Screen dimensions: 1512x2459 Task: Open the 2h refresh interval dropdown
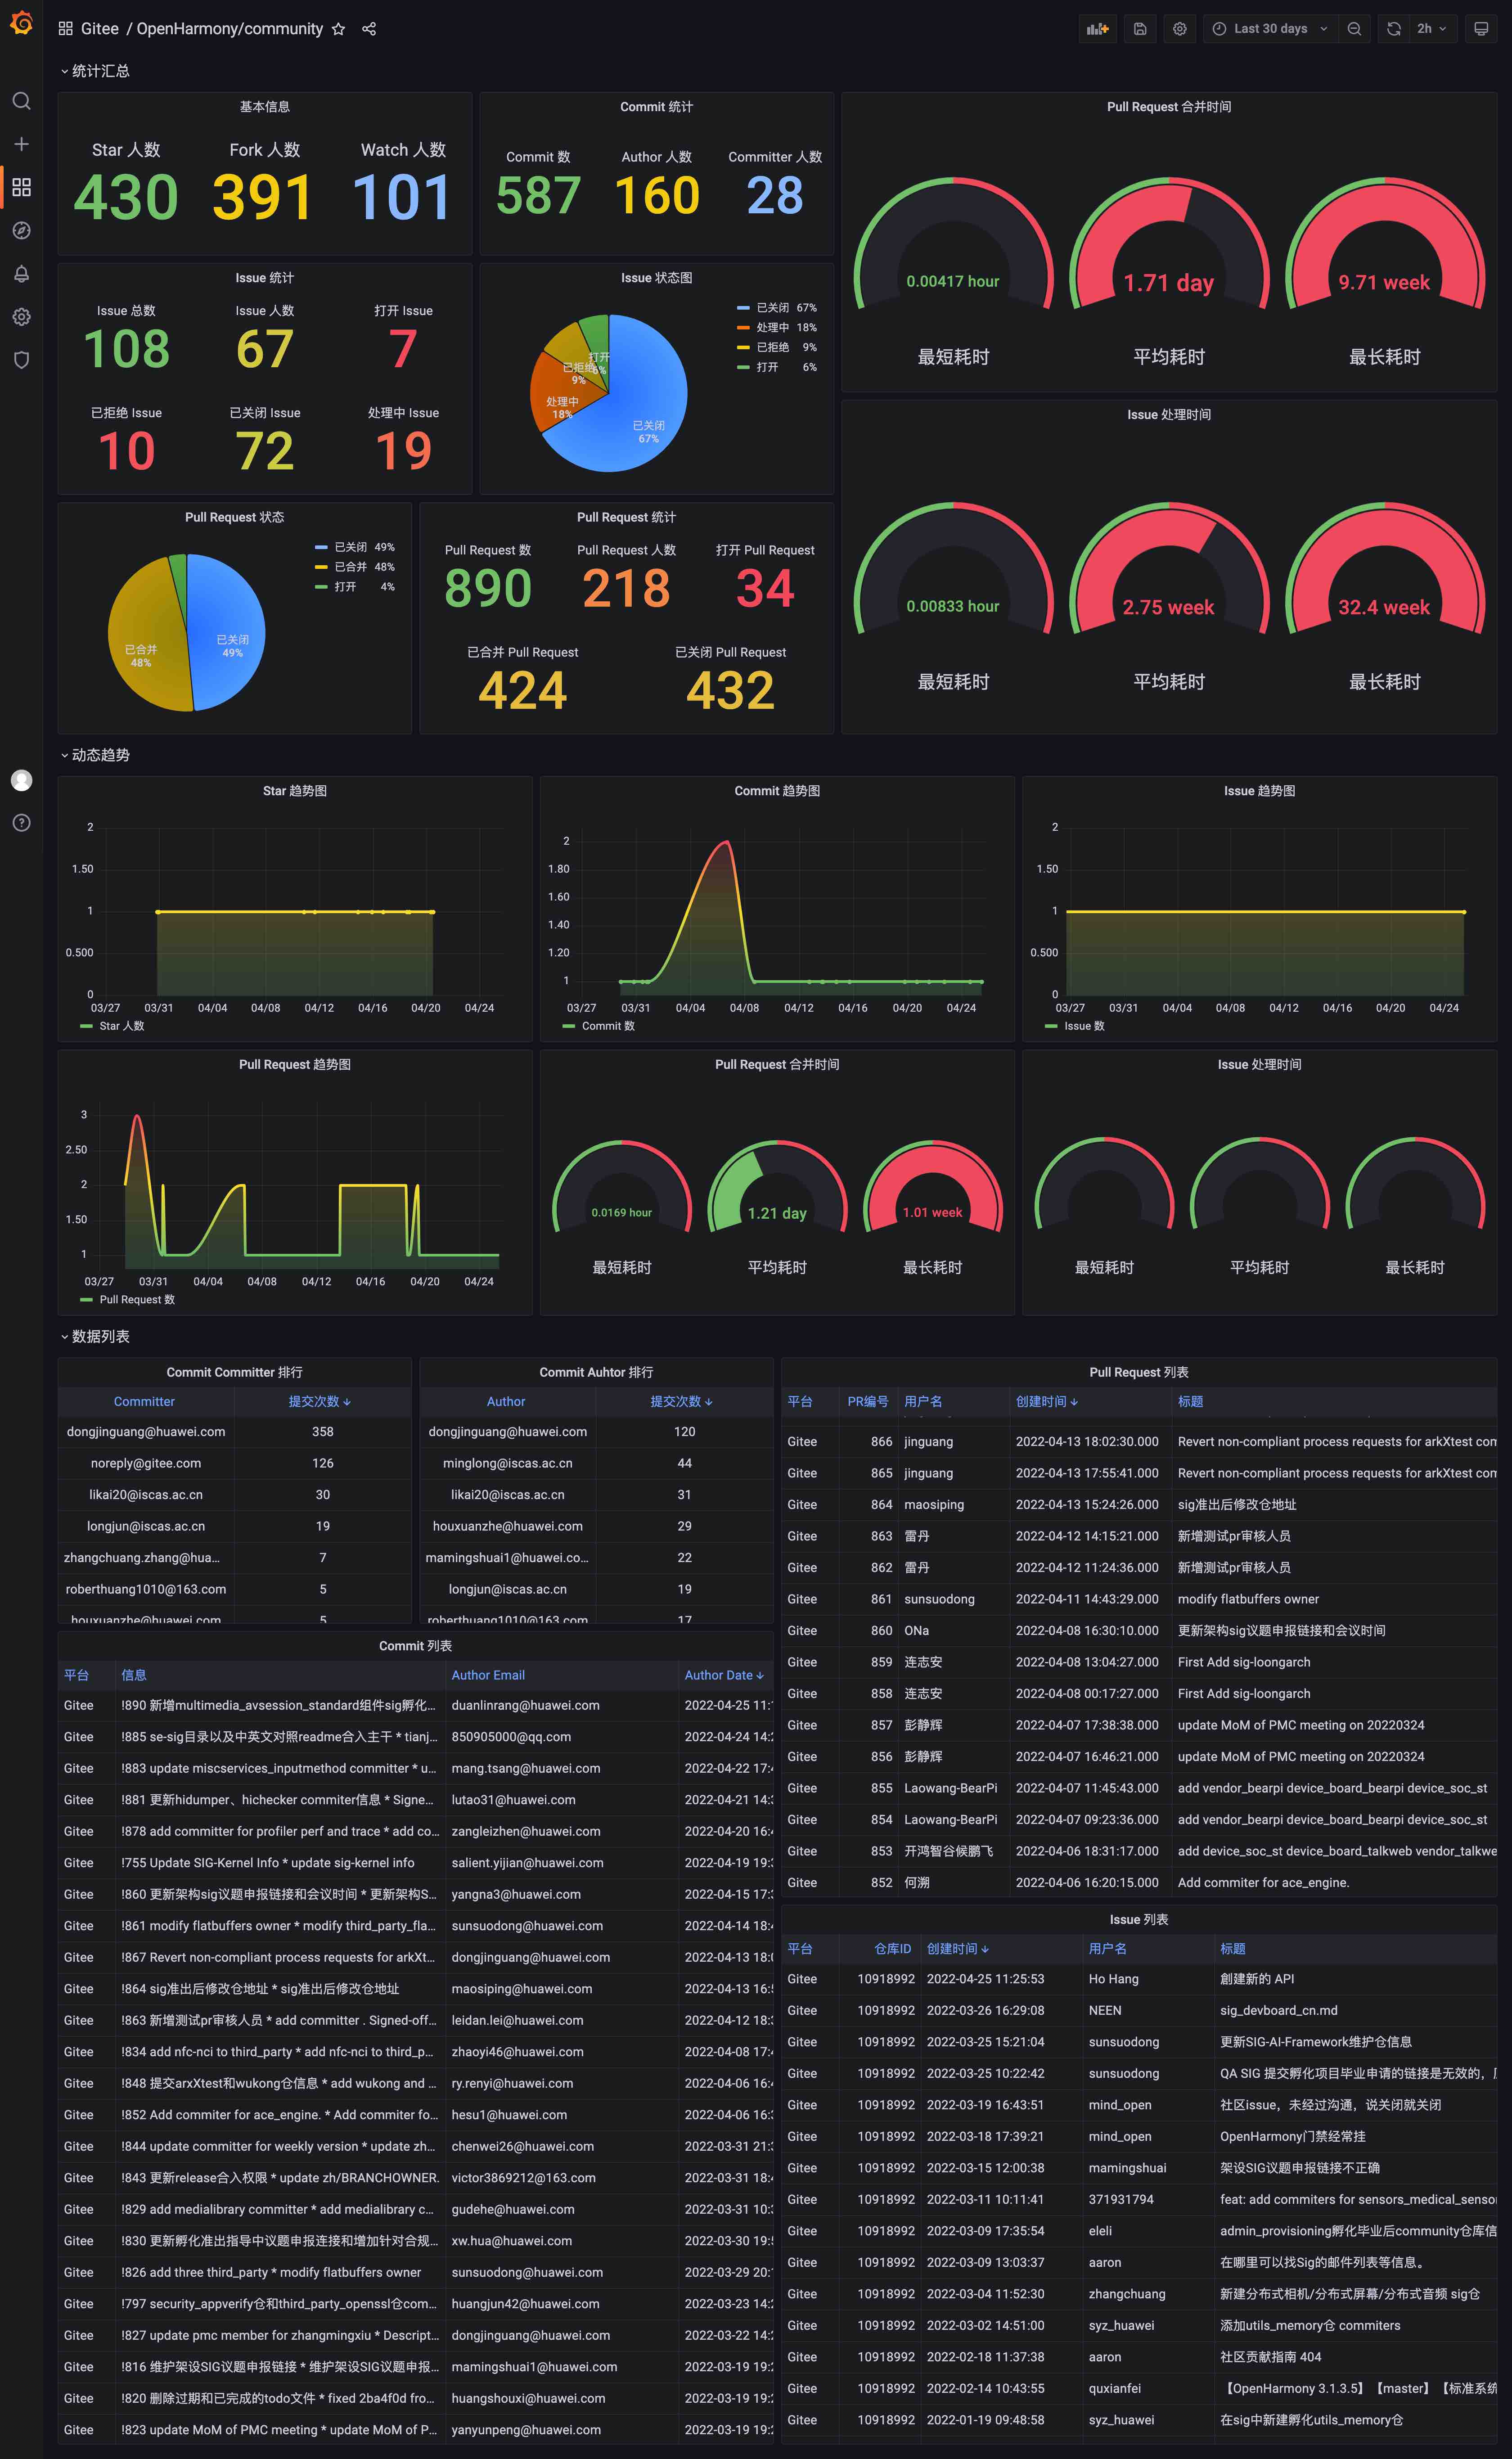1431,29
